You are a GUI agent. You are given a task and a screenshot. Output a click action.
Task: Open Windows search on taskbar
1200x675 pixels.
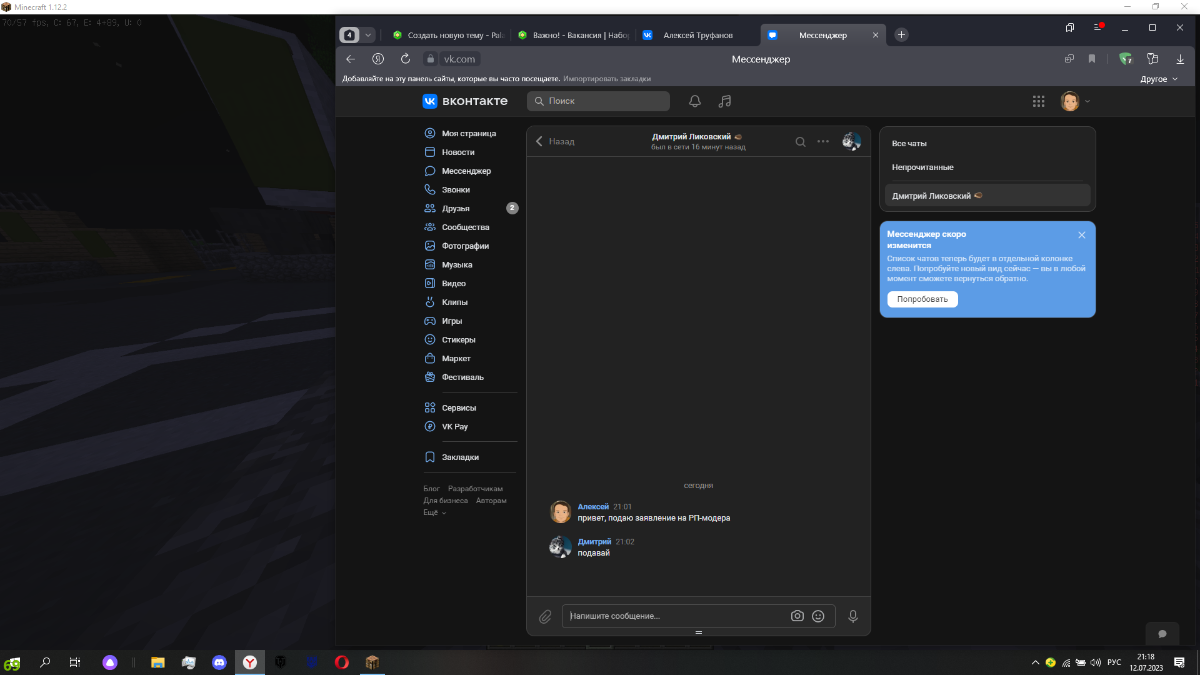click(44, 662)
